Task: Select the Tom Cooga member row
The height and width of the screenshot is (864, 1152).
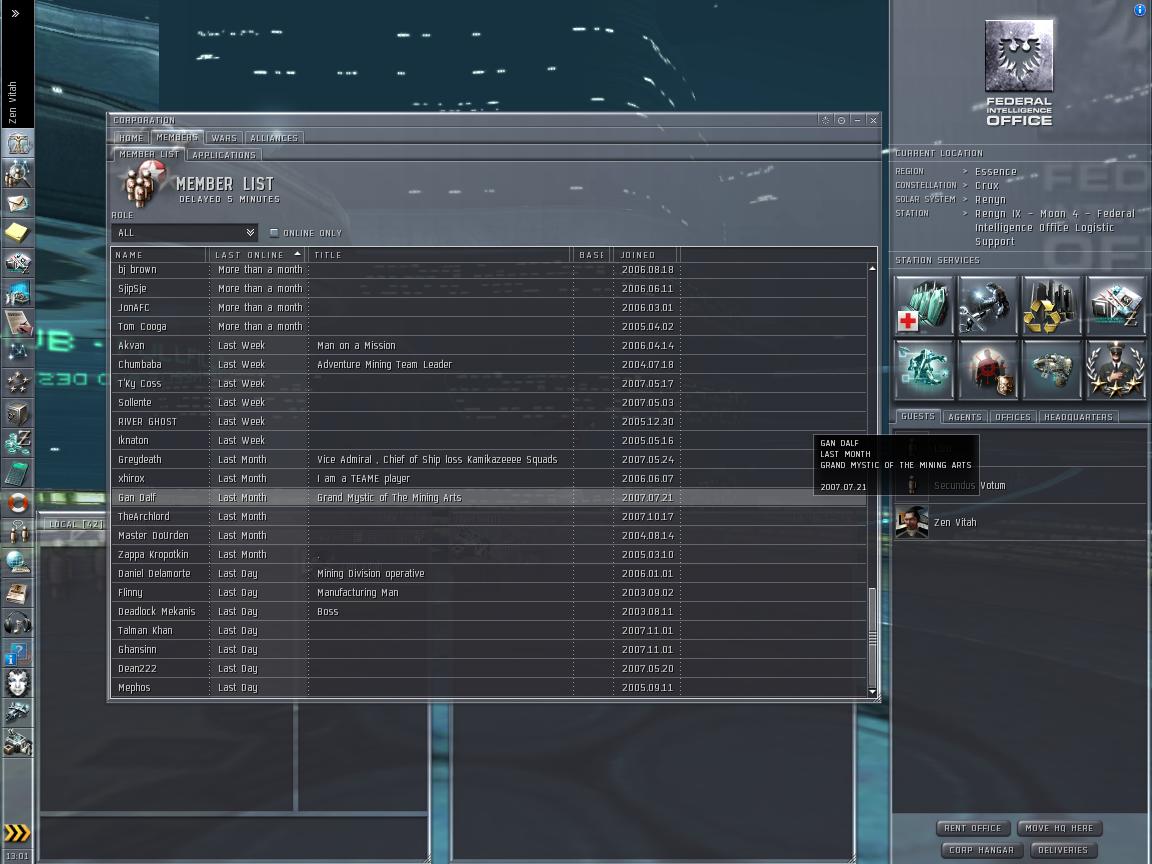Action: pos(489,326)
